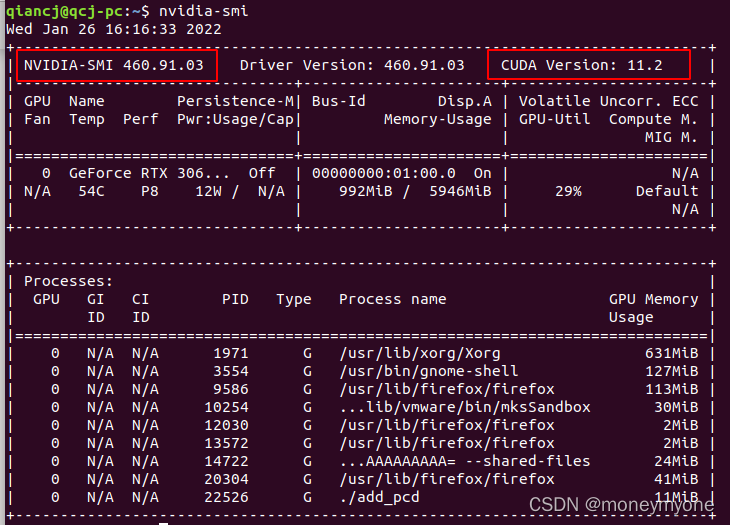Click the total memory value '5946MiB'
Screen dimensions: 730x525
point(460,191)
